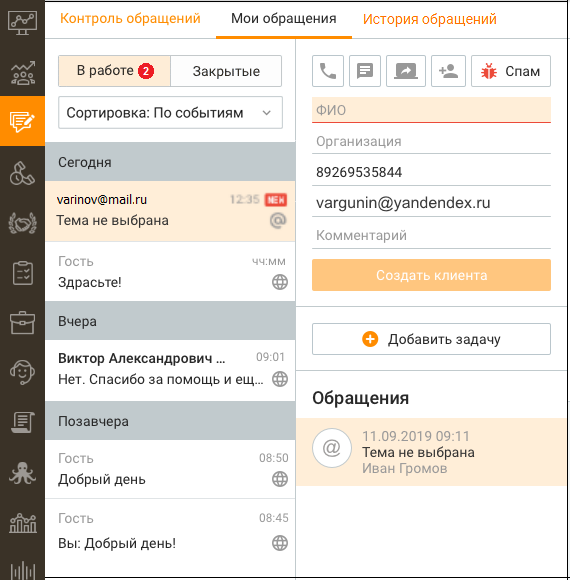This screenshot has height=580, width=570.
Task: Click the email field vargunin@yandendex.ru
Action: tap(431, 203)
